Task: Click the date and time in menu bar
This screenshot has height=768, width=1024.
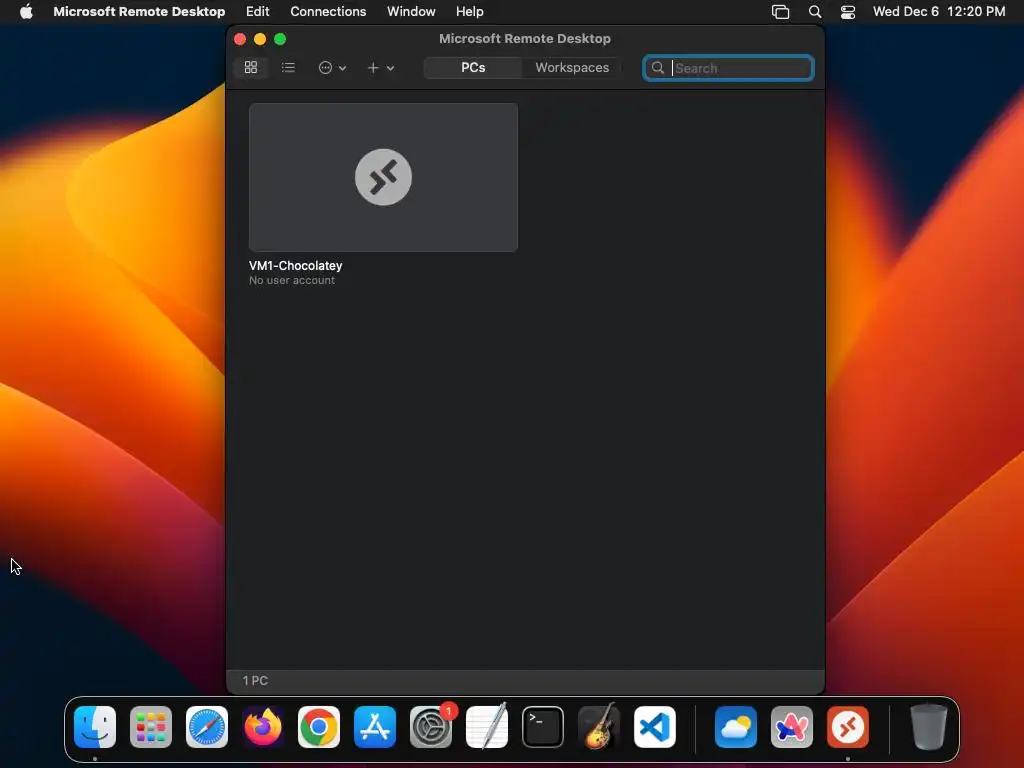Action: (938, 11)
